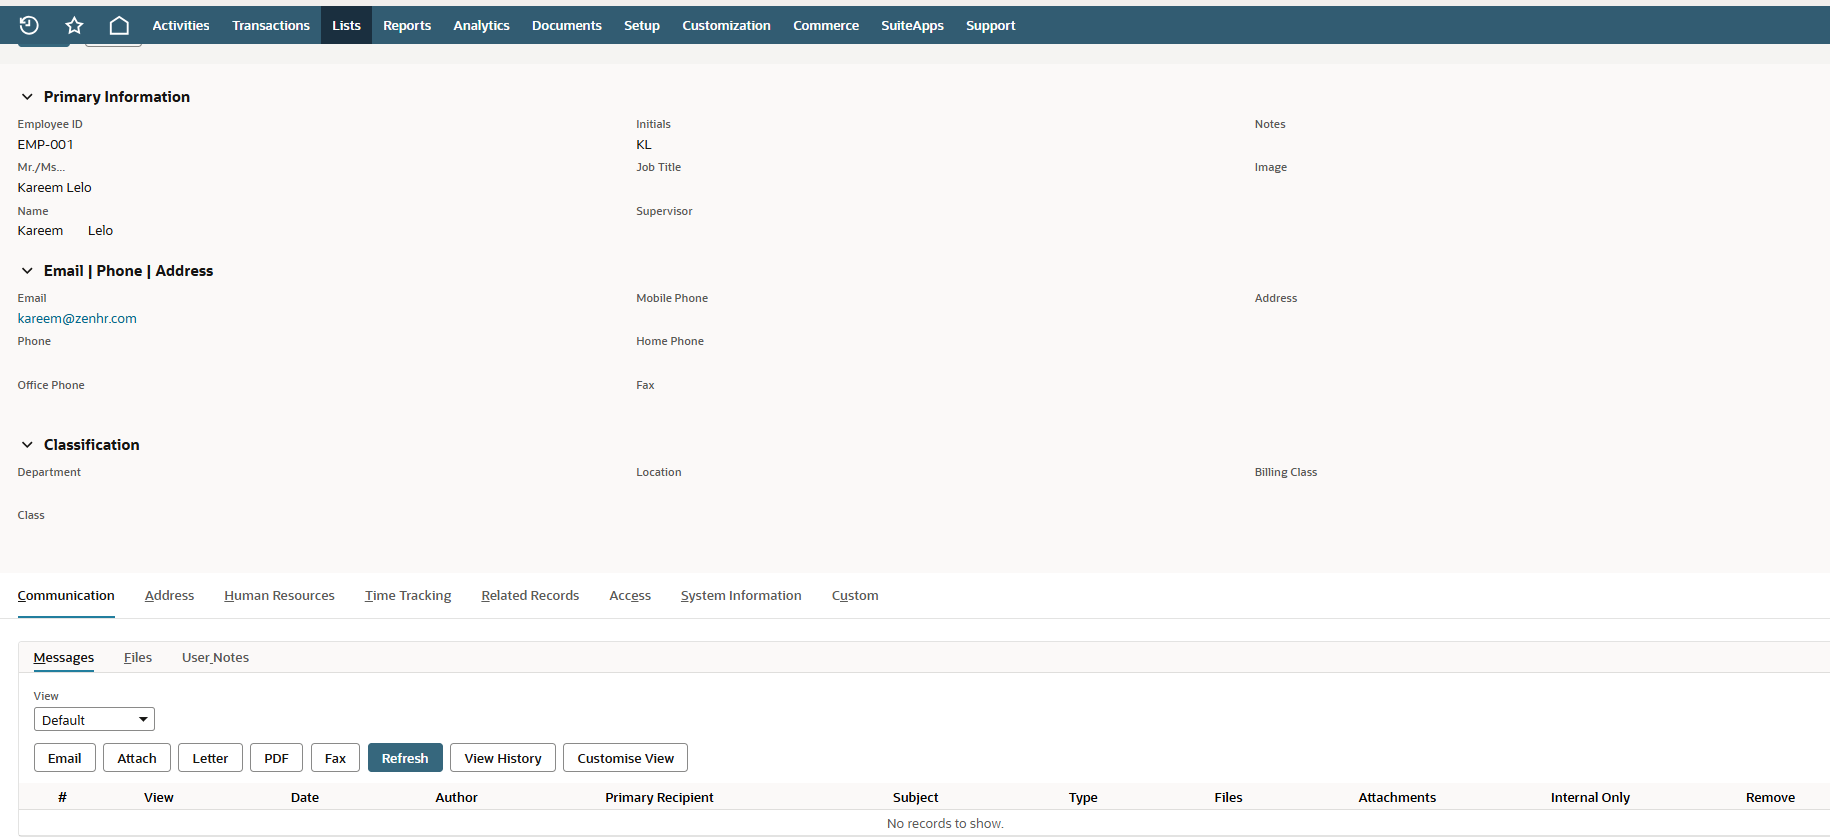Click the Attachments column header
The height and width of the screenshot is (838, 1830).
pos(1397,797)
